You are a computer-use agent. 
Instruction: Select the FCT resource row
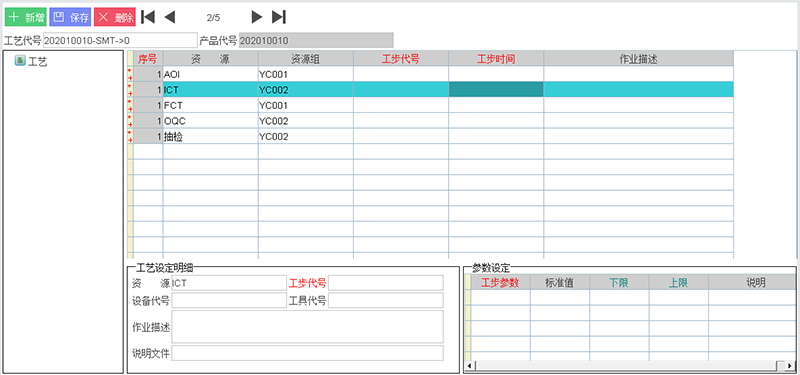point(431,106)
